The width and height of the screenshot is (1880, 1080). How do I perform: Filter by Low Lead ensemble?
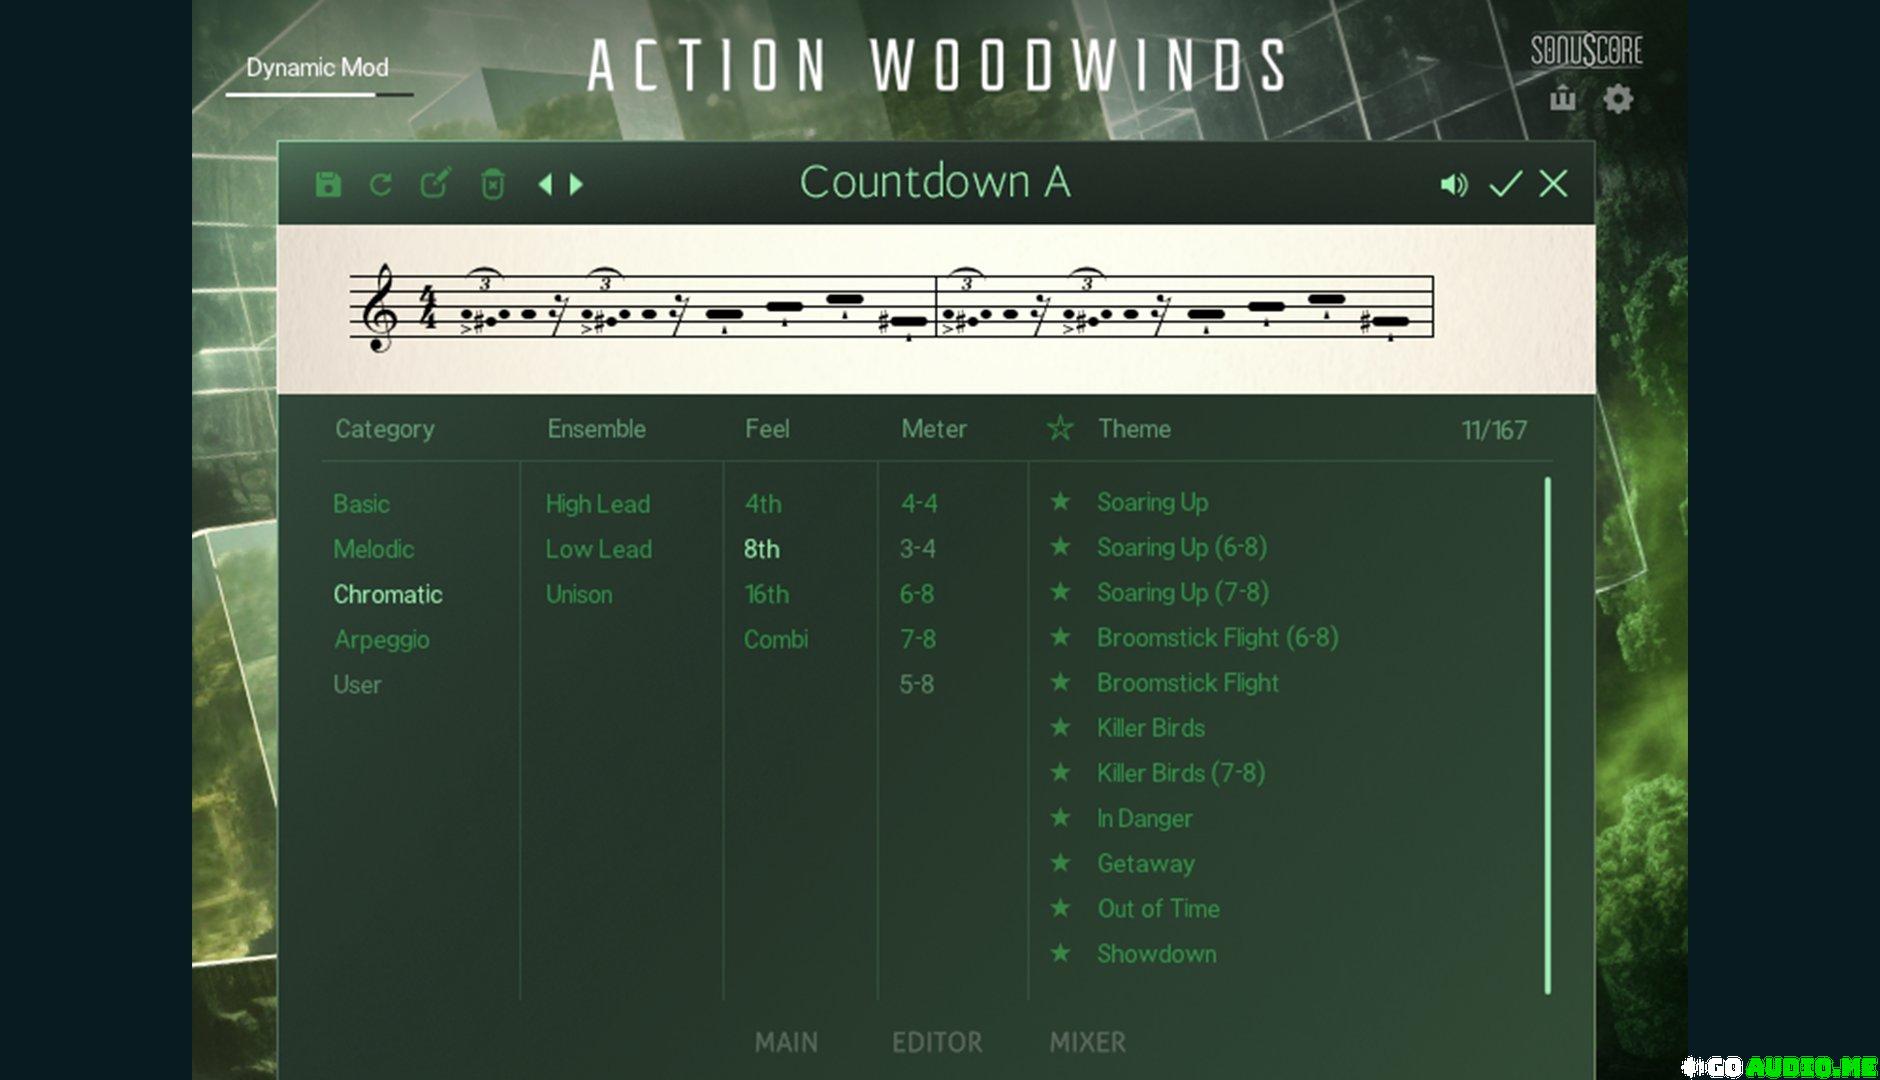(598, 549)
